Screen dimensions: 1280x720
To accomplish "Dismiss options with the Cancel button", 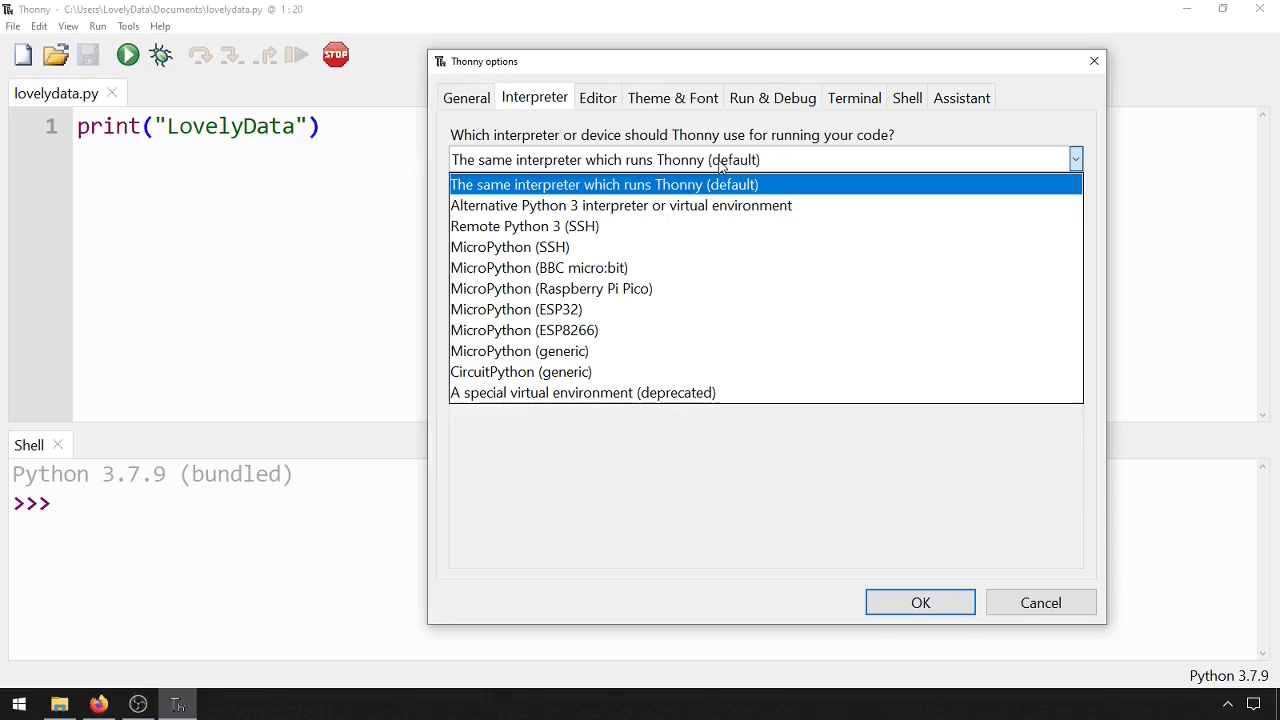I will 1041,603.
